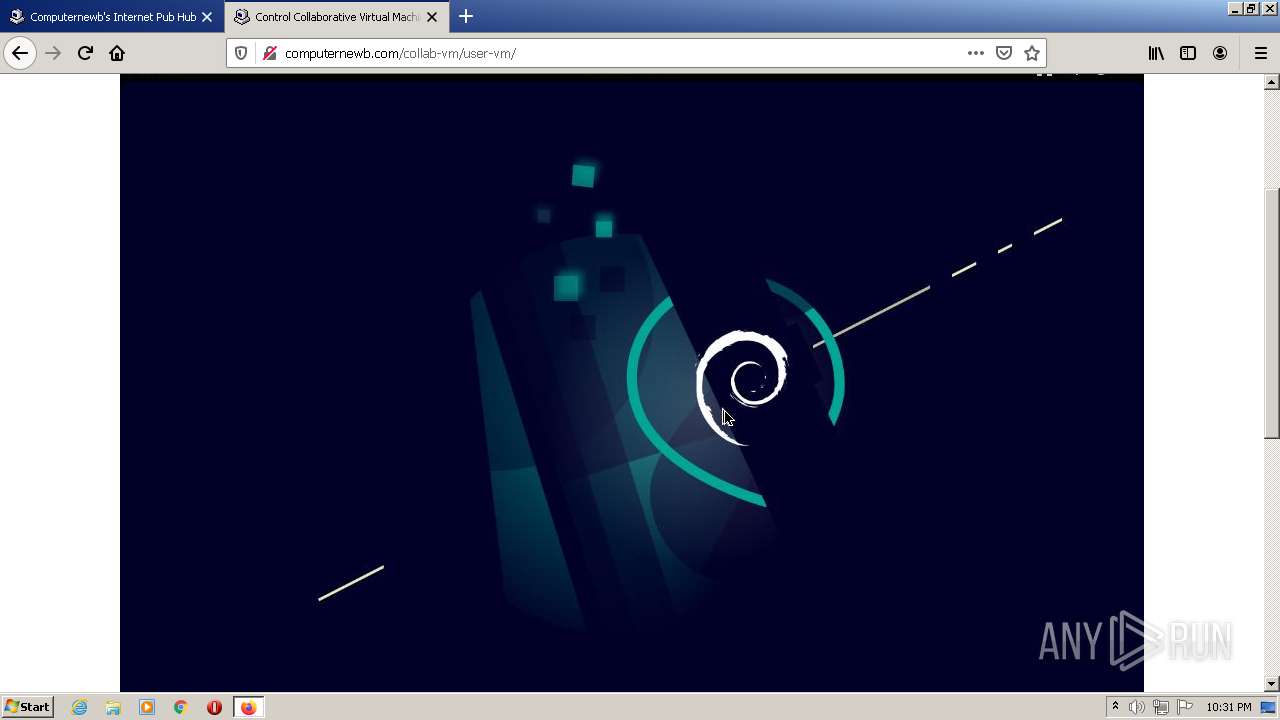This screenshot has width=1280, height=720.
Task: Minimize the Firefox window
Action: (x=1235, y=8)
